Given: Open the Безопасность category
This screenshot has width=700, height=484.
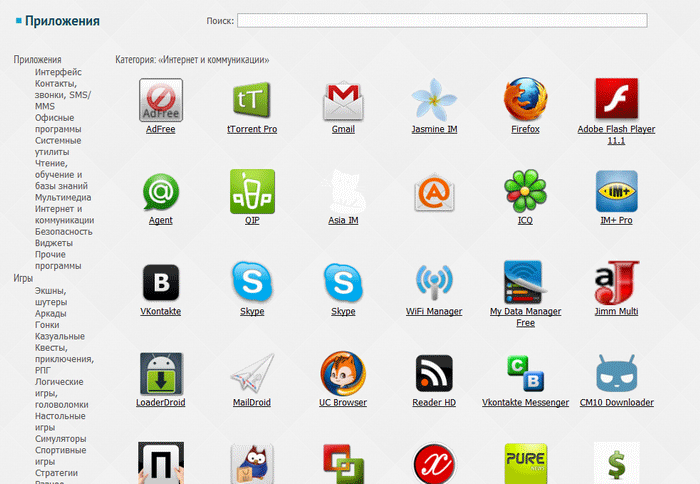Looking at the screenshot, I should point(63,232).
